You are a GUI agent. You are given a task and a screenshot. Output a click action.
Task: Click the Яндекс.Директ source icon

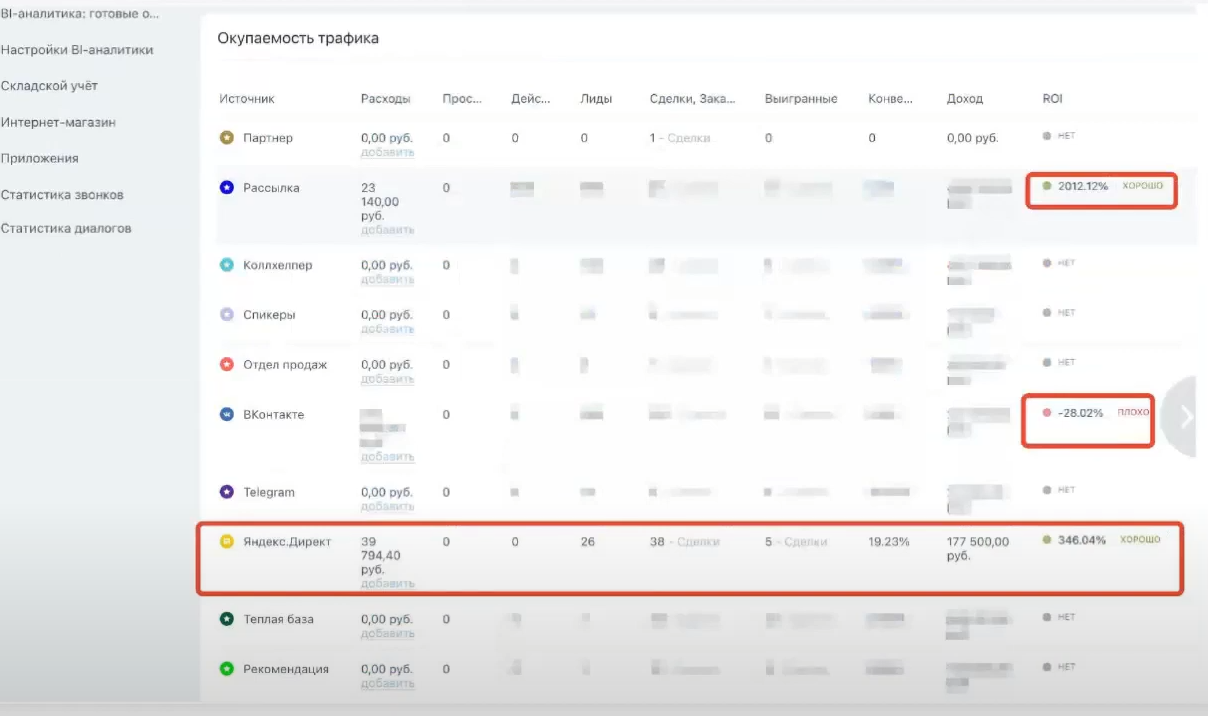(227, 542)
